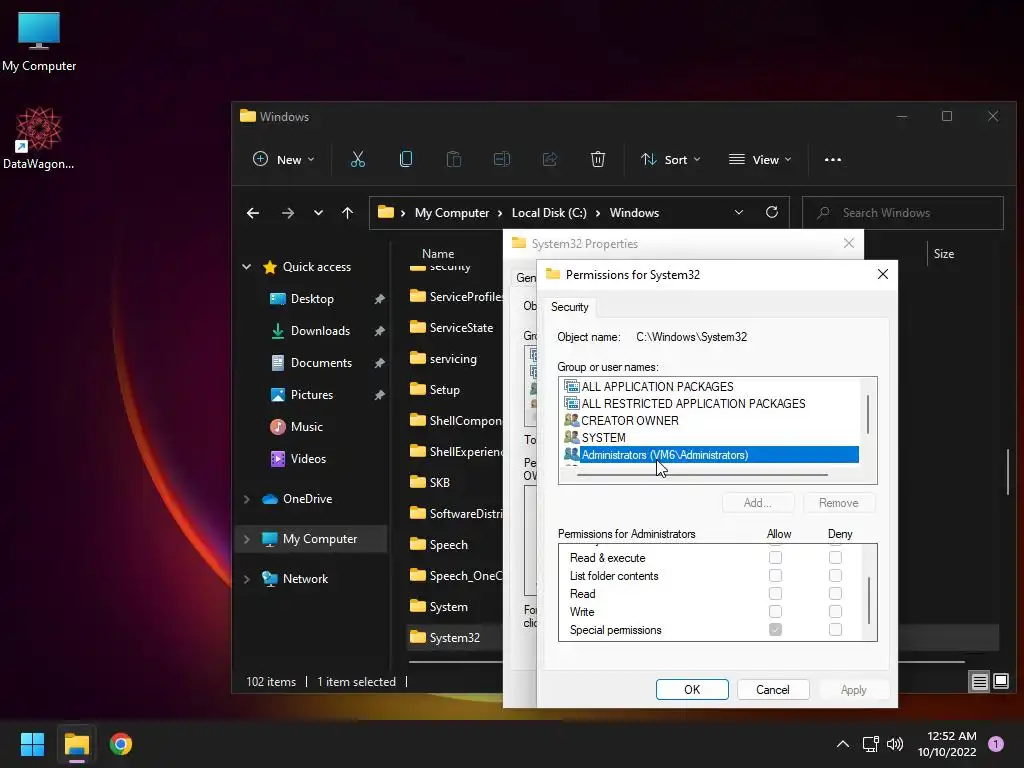Image resolution: width=1024 pixels, height=768 pixels.
Task: Open the See more ellipsis menu
Action: tap(833, 159)
